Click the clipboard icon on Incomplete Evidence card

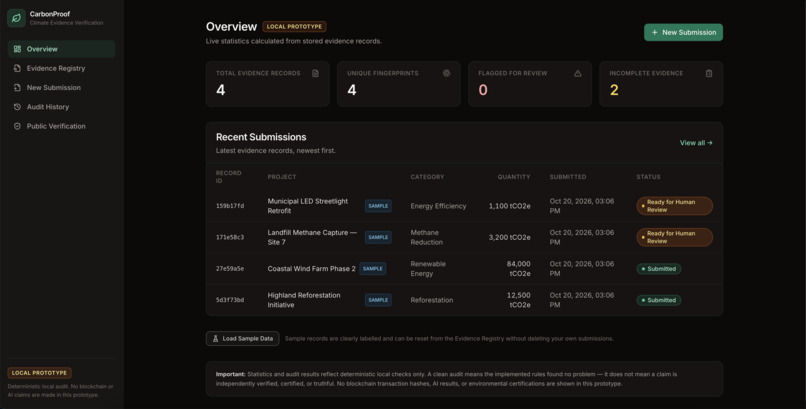click(709, 73)
